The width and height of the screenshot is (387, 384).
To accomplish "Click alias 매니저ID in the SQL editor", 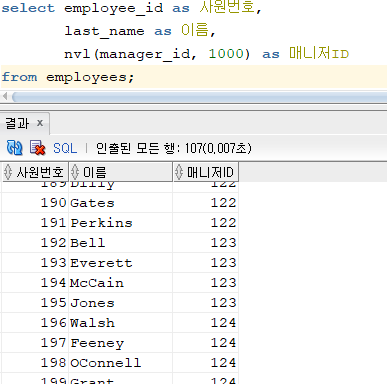I will pyautogui.click(x=319, y=53).
